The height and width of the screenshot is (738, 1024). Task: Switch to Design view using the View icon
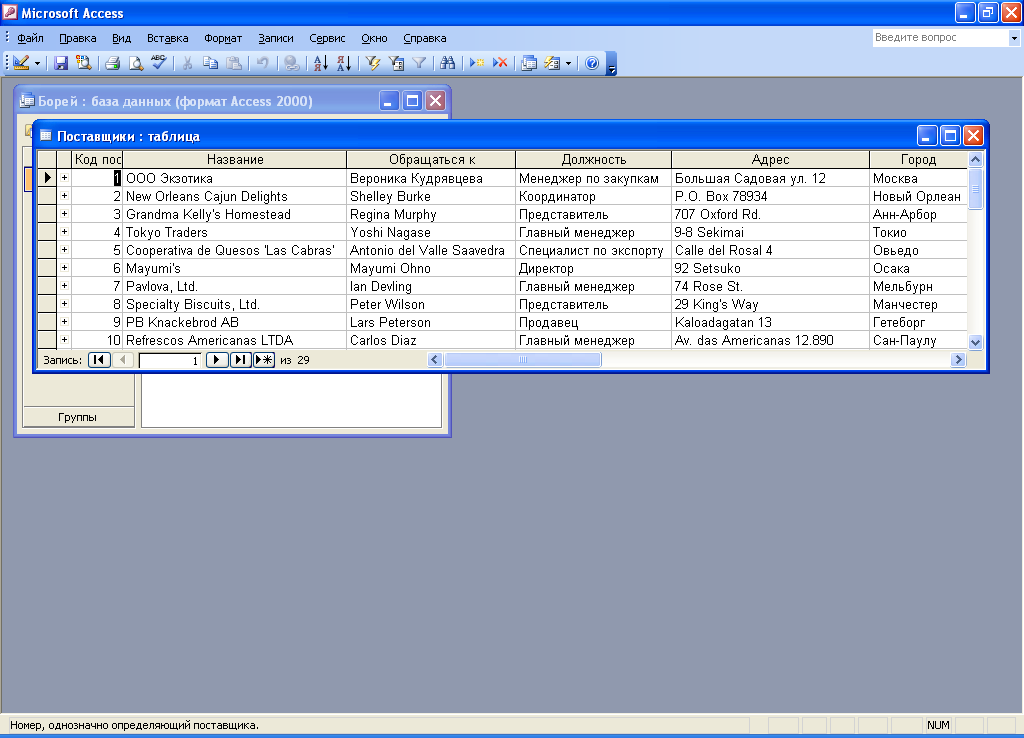pos(21,63)
